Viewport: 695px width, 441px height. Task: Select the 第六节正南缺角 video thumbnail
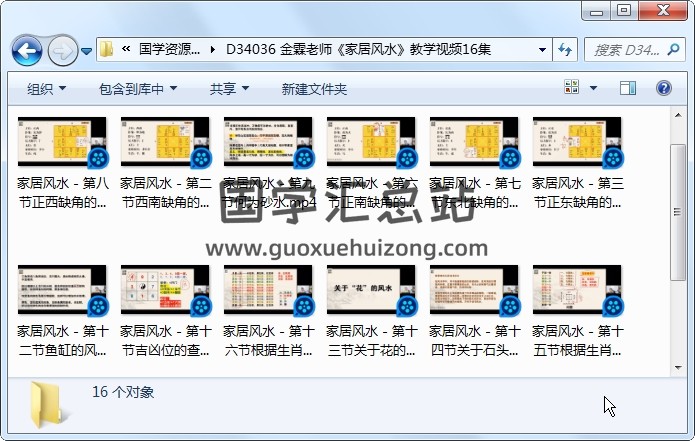coord(371,142)
